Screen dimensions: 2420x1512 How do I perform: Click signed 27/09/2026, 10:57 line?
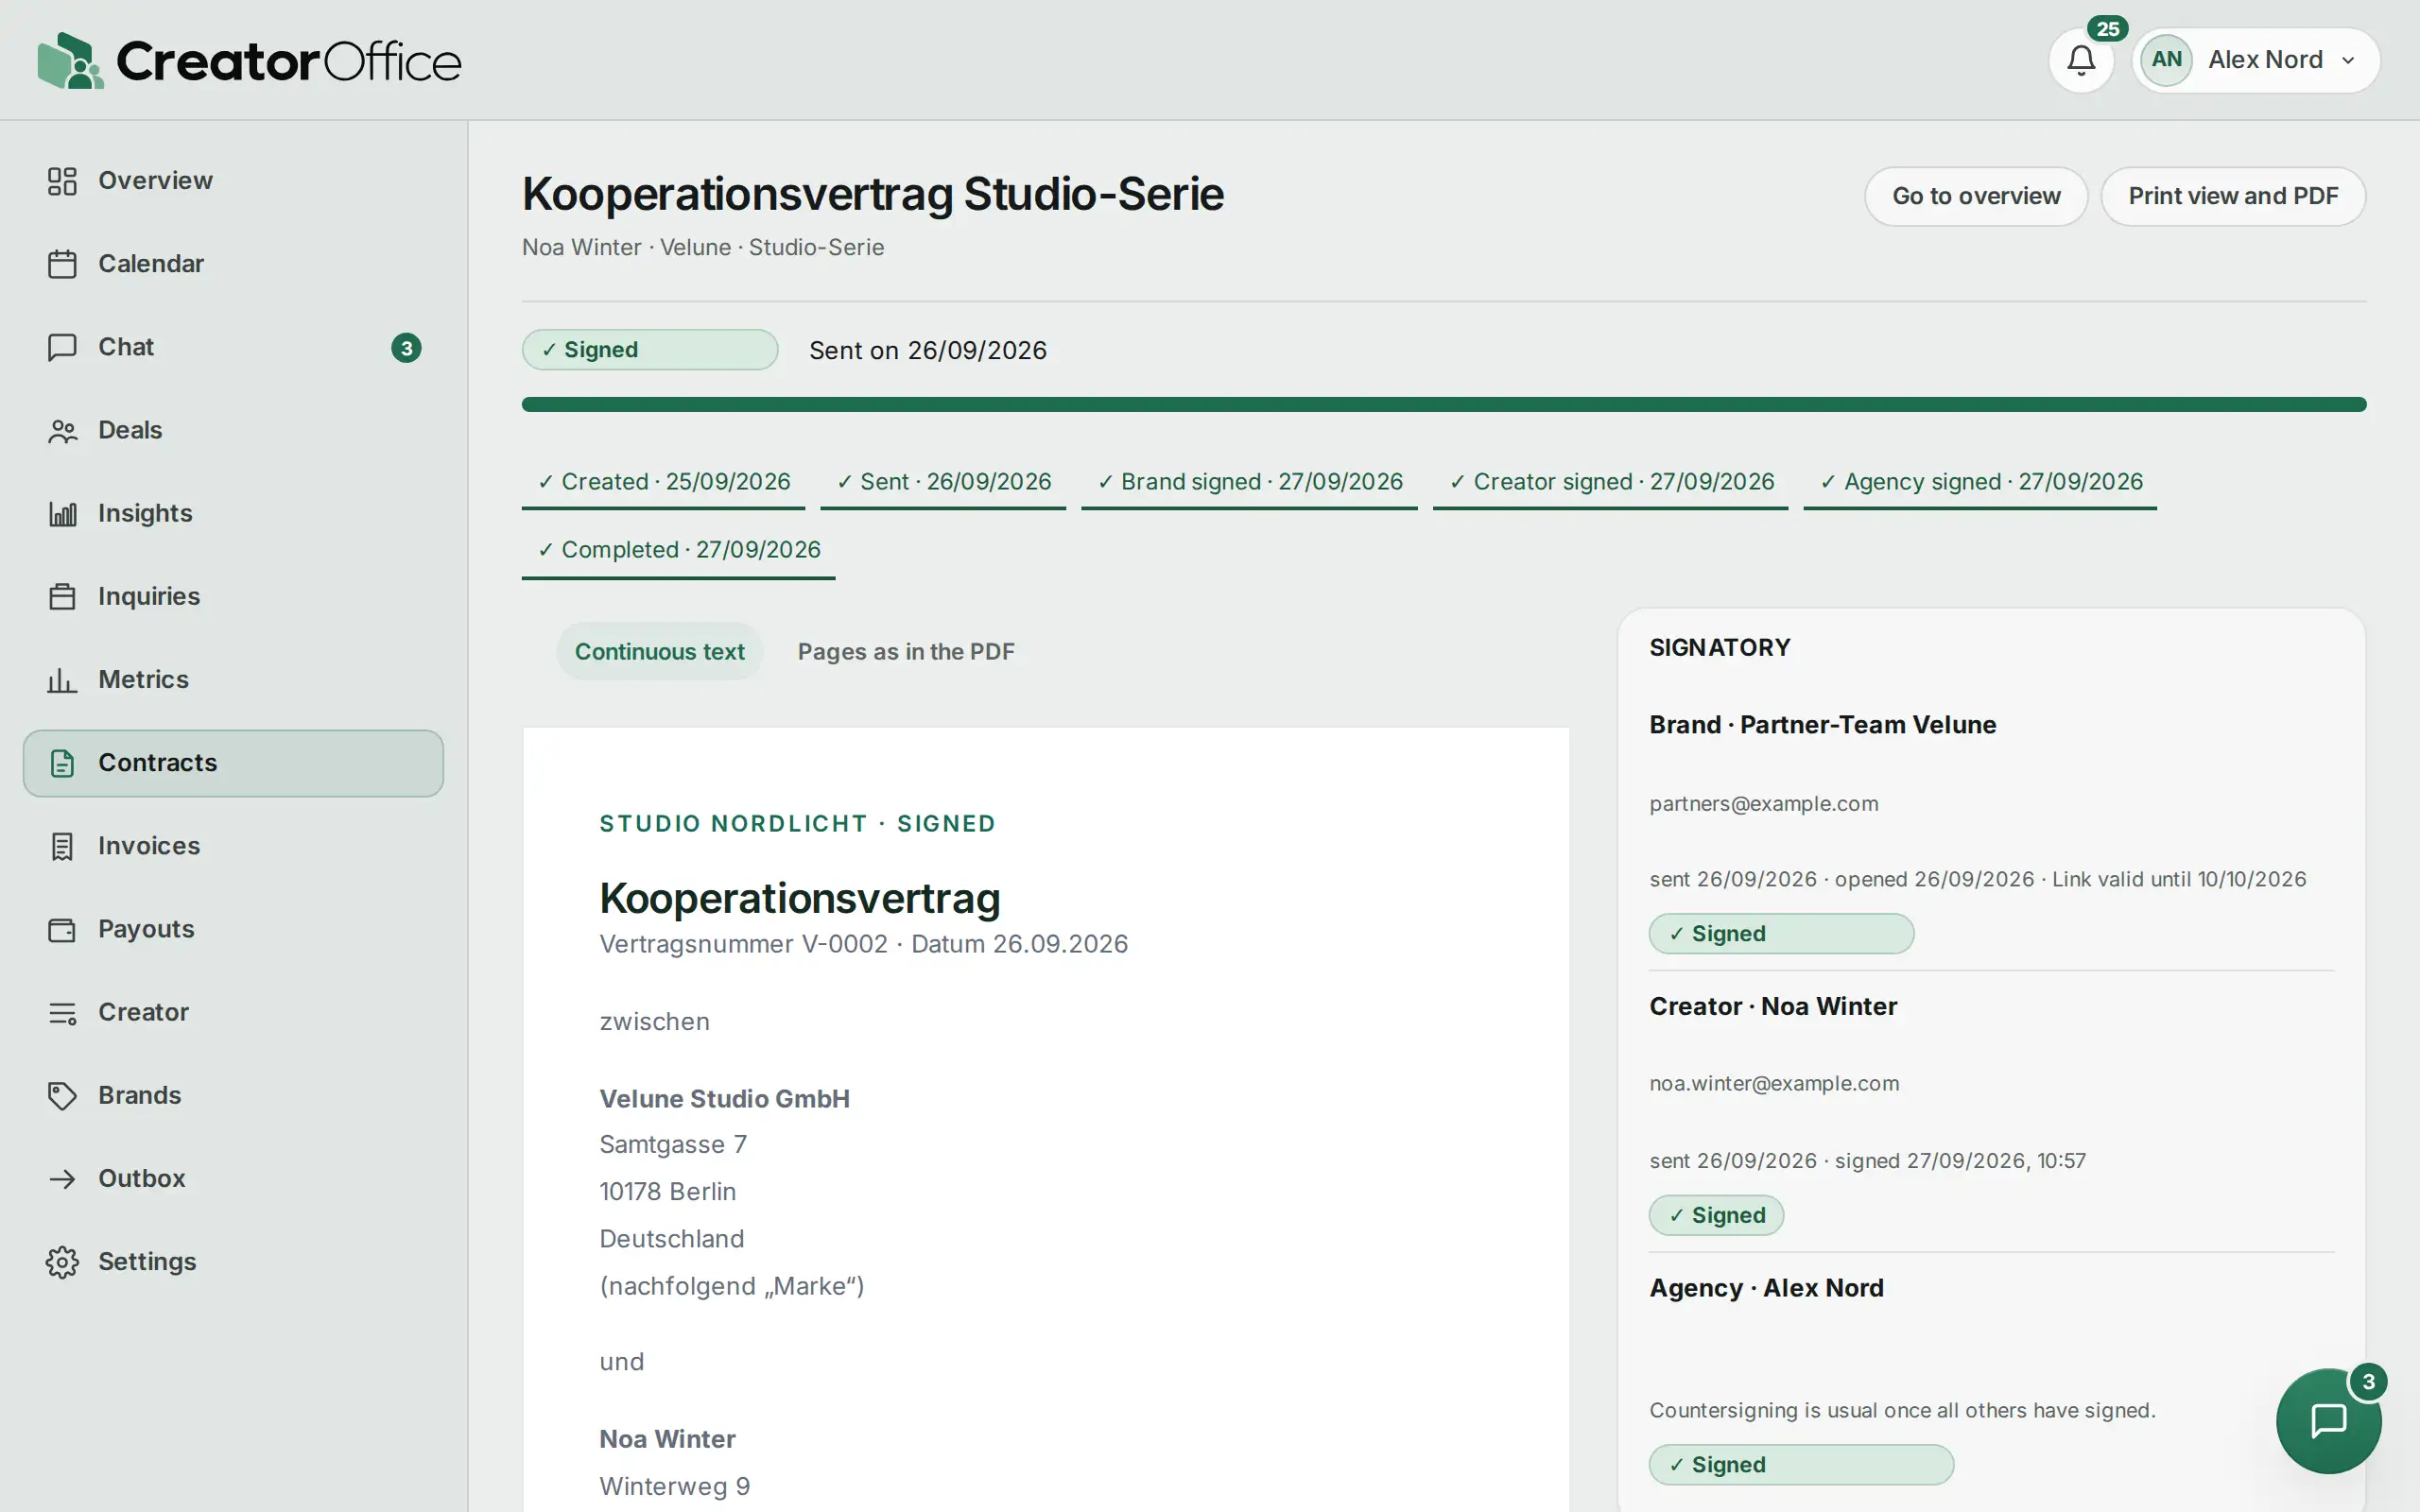1960,1161
